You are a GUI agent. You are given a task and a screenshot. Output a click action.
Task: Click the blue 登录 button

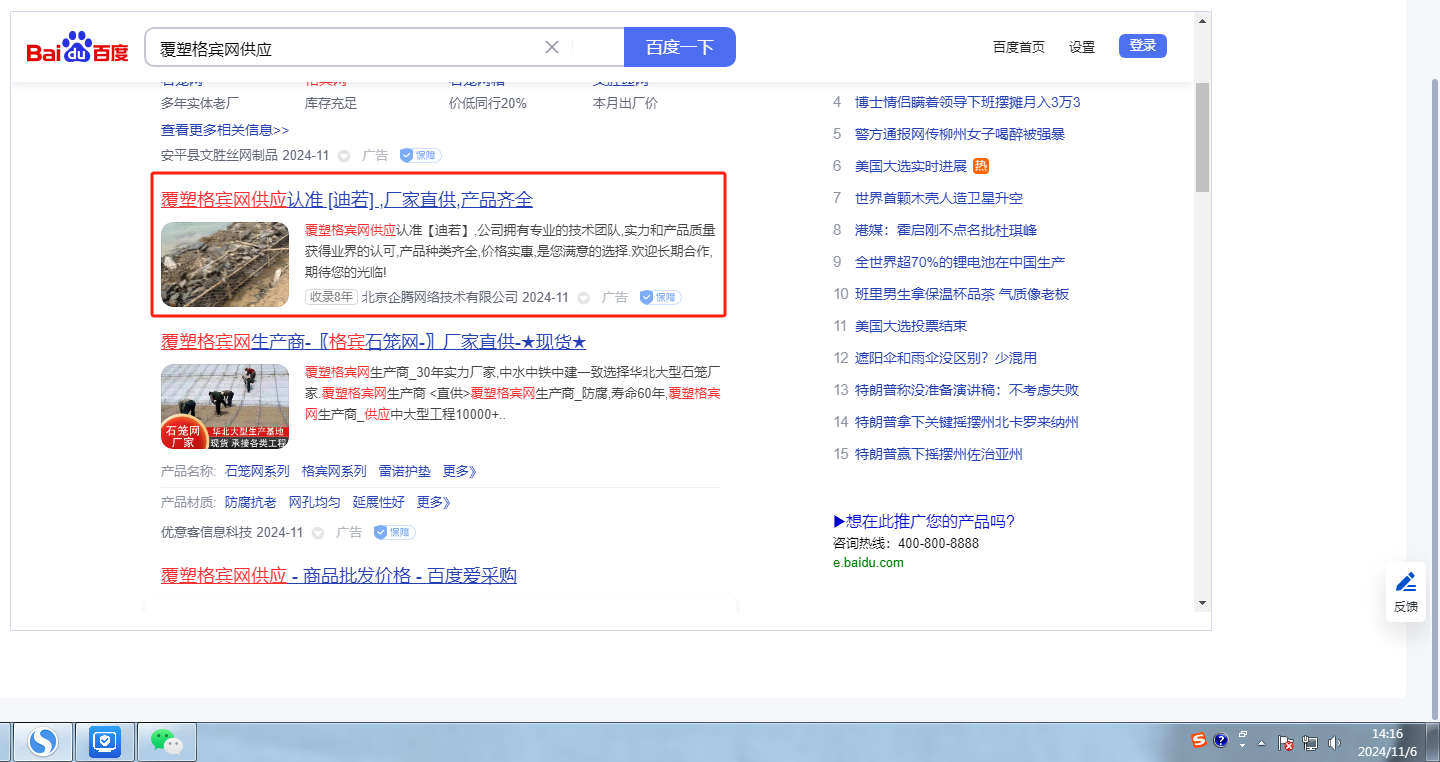[1142, 46]
